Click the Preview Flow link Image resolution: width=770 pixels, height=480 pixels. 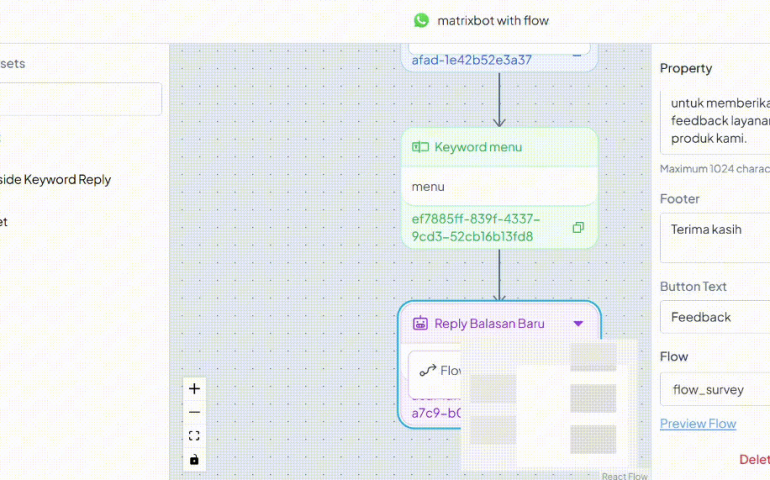(x=697, y=424)
